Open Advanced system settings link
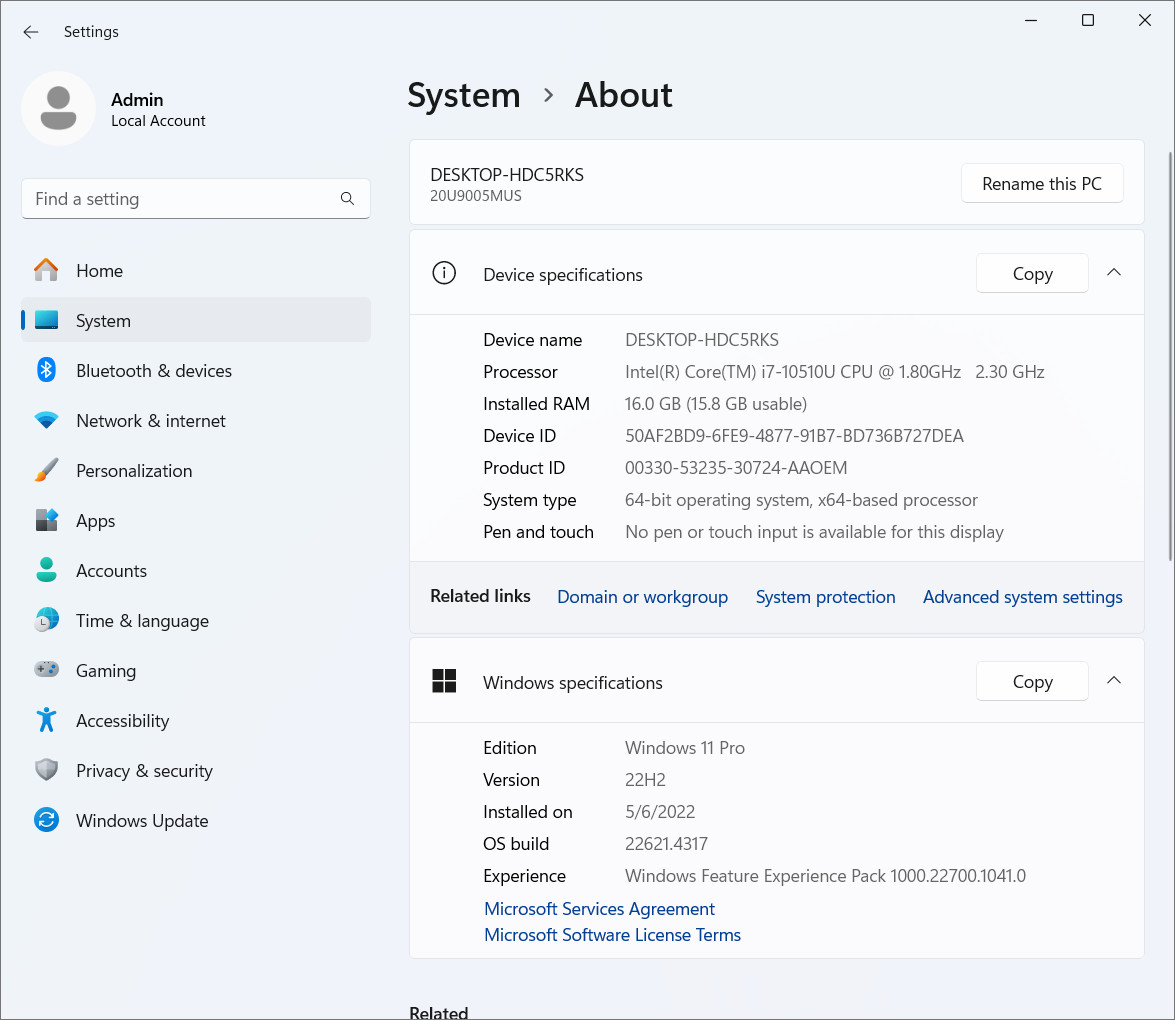 pyautogui.click(x=1022, y=597)
